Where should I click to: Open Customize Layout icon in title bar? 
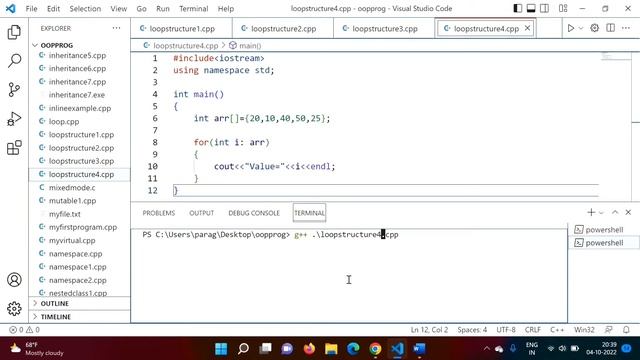(563, 8)
